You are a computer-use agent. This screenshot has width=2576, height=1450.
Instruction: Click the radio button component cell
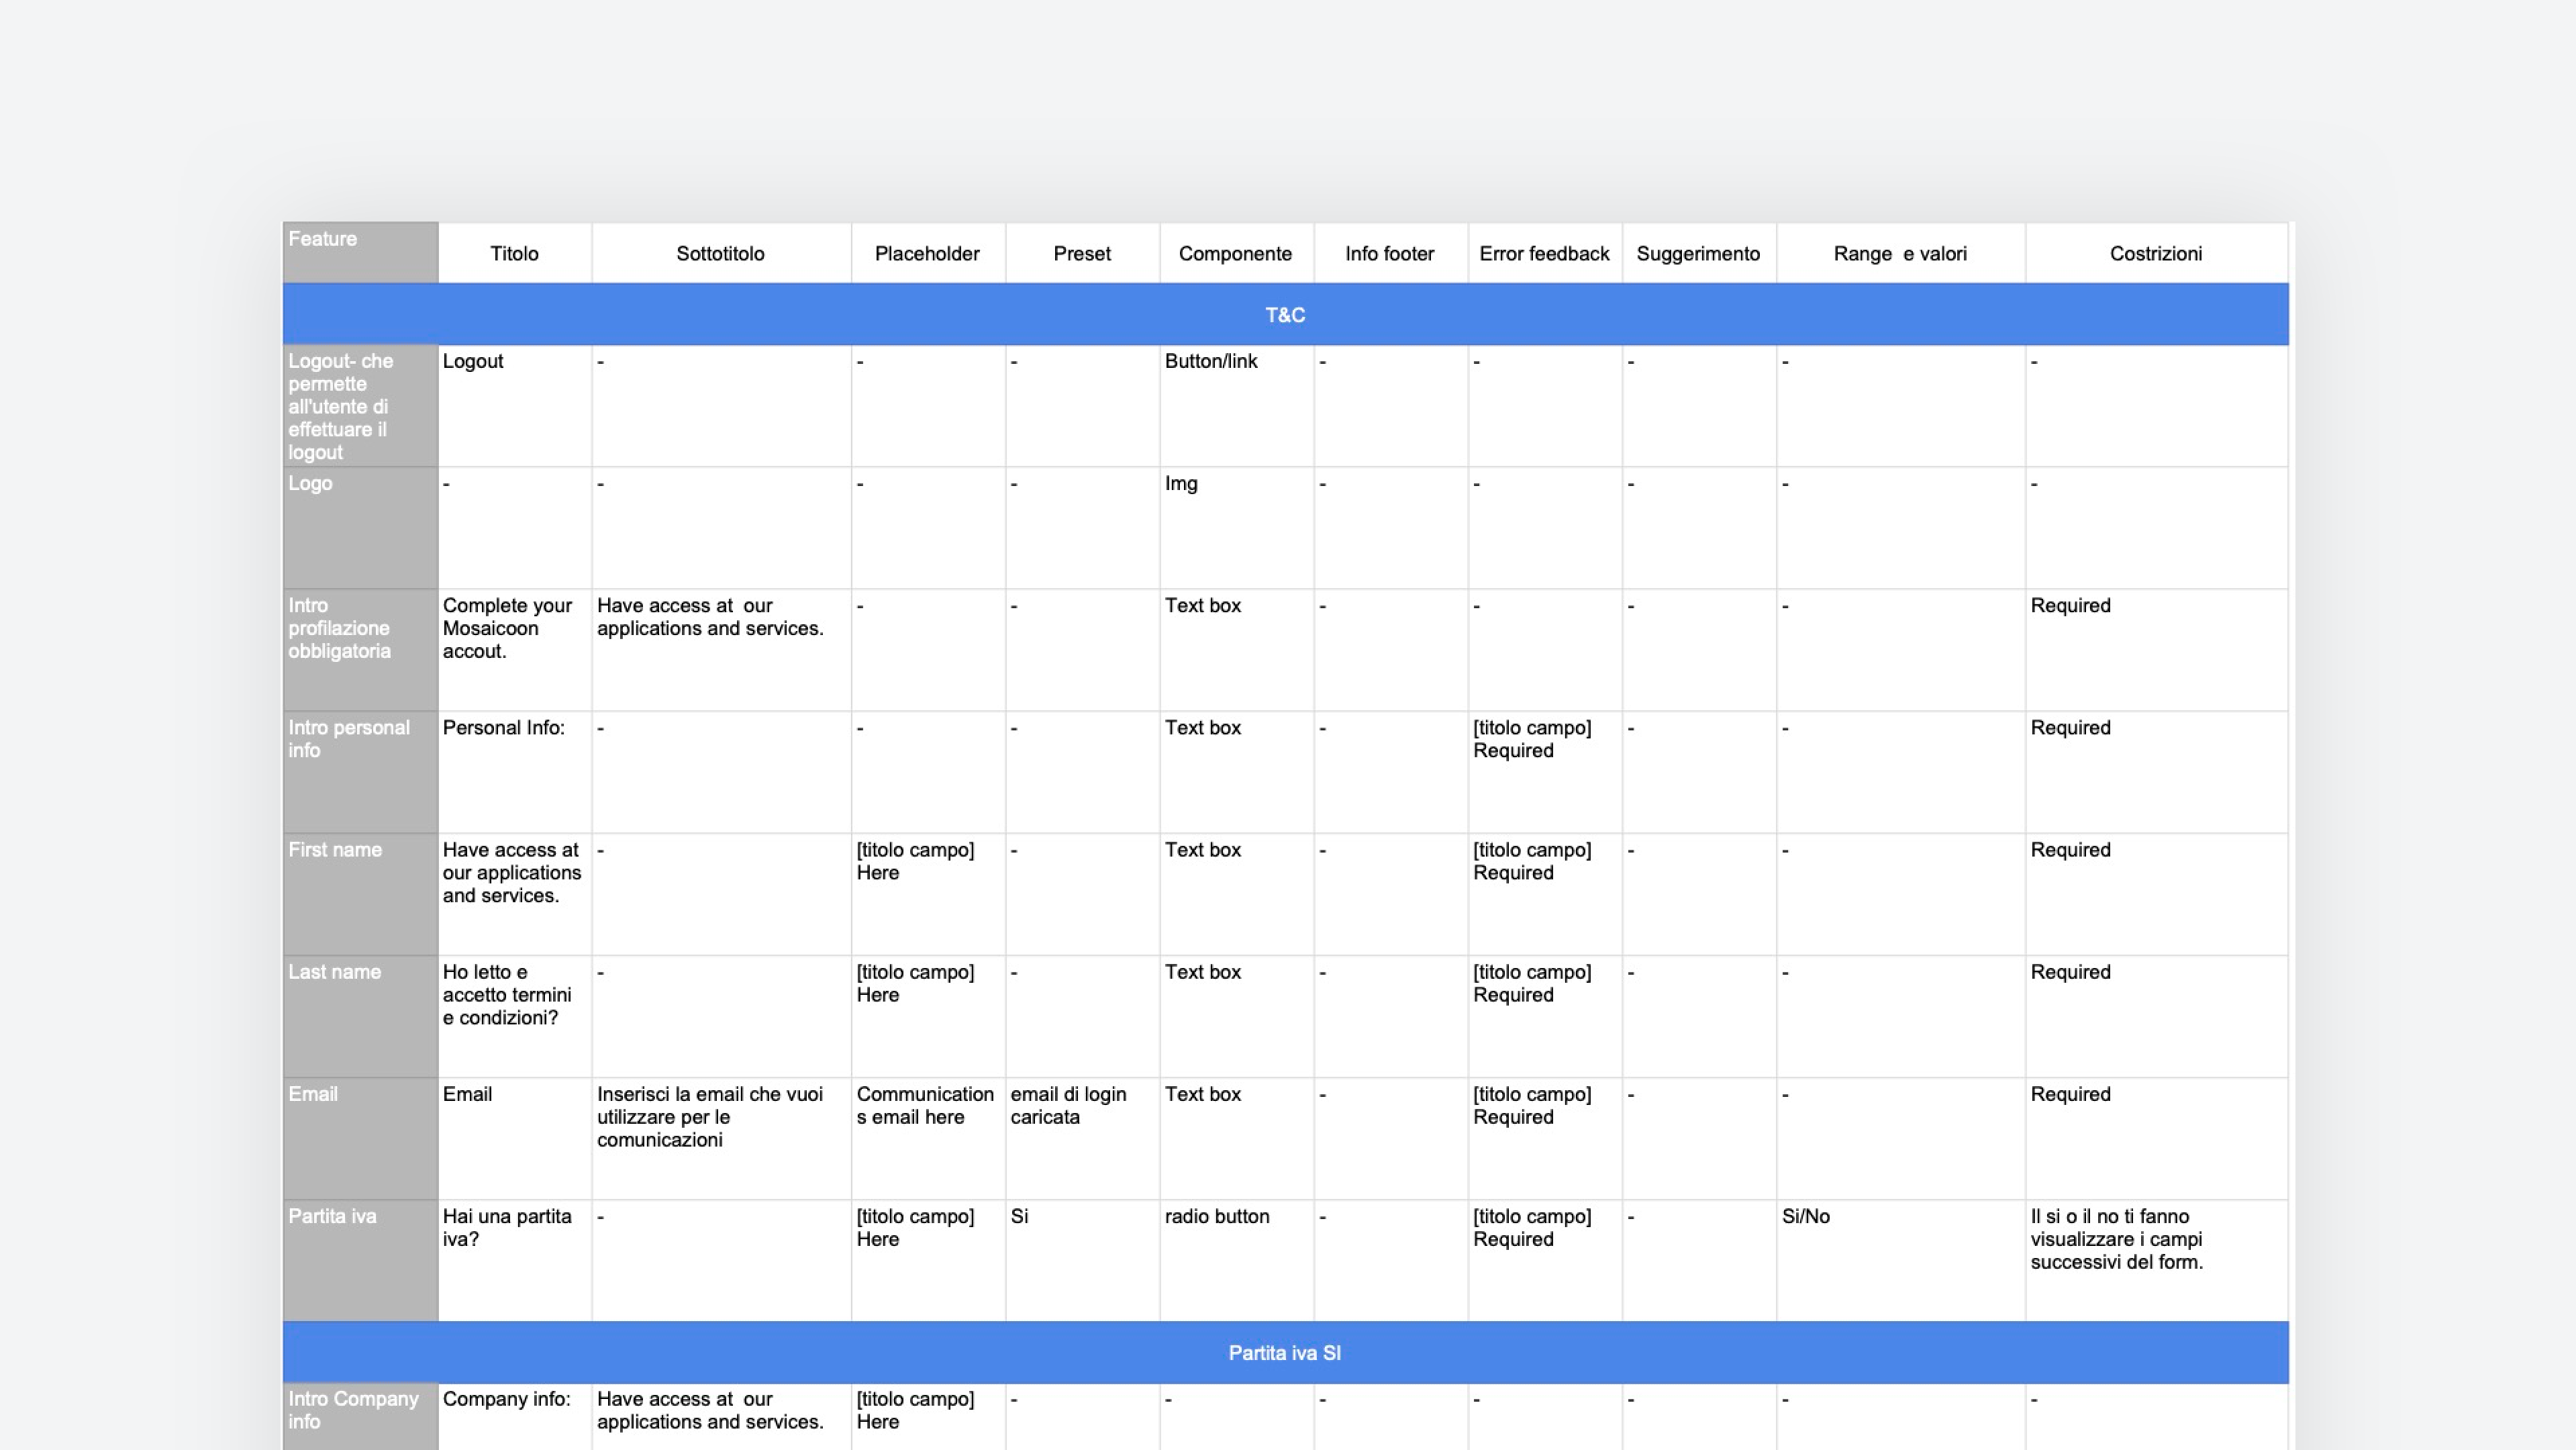coord(1236,1260)
